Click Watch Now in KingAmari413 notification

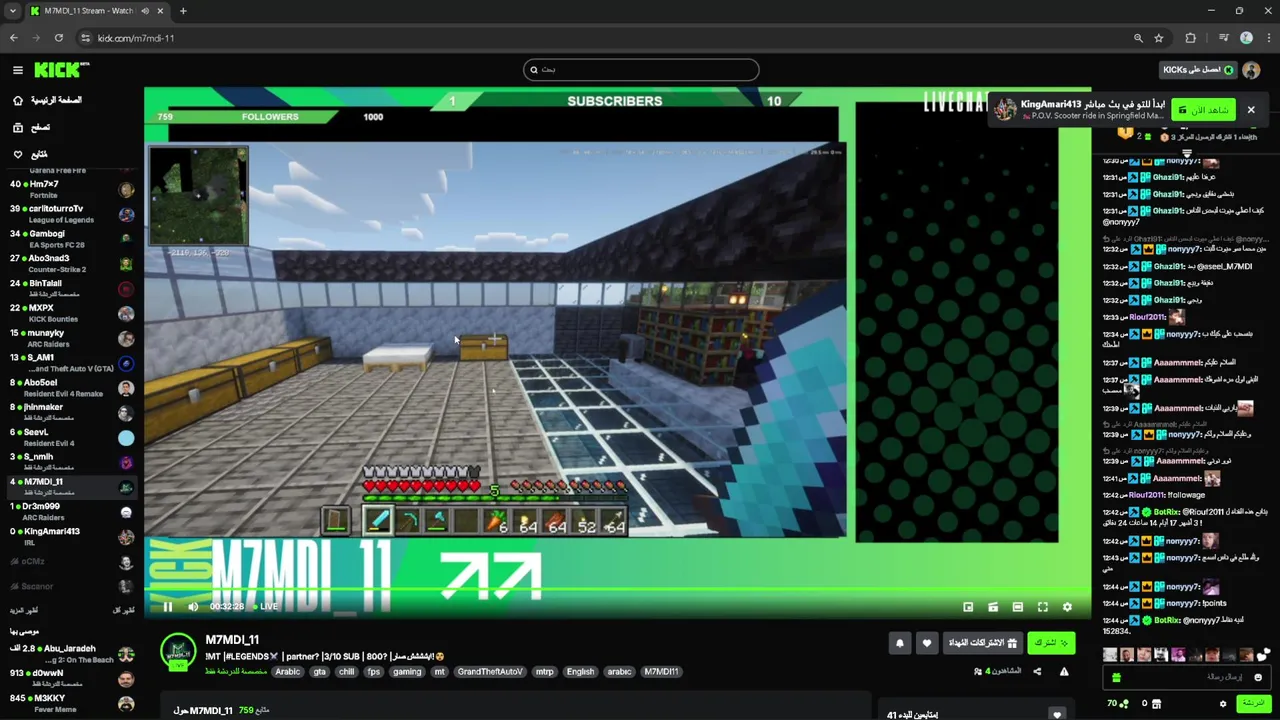(1205, 110)
